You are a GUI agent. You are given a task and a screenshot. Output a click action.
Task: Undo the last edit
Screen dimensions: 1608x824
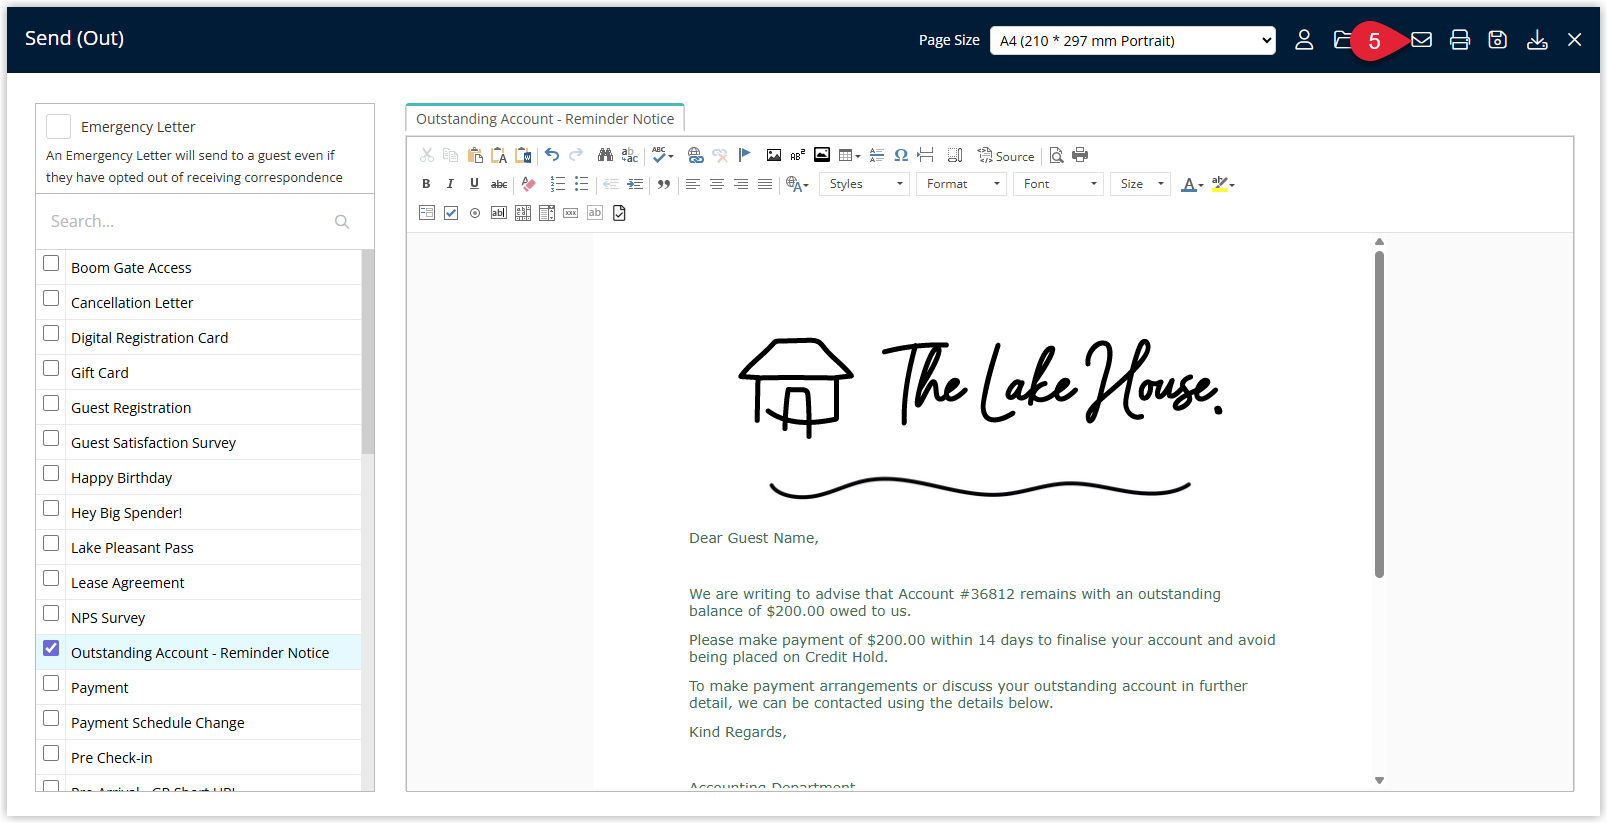point(552,155)
